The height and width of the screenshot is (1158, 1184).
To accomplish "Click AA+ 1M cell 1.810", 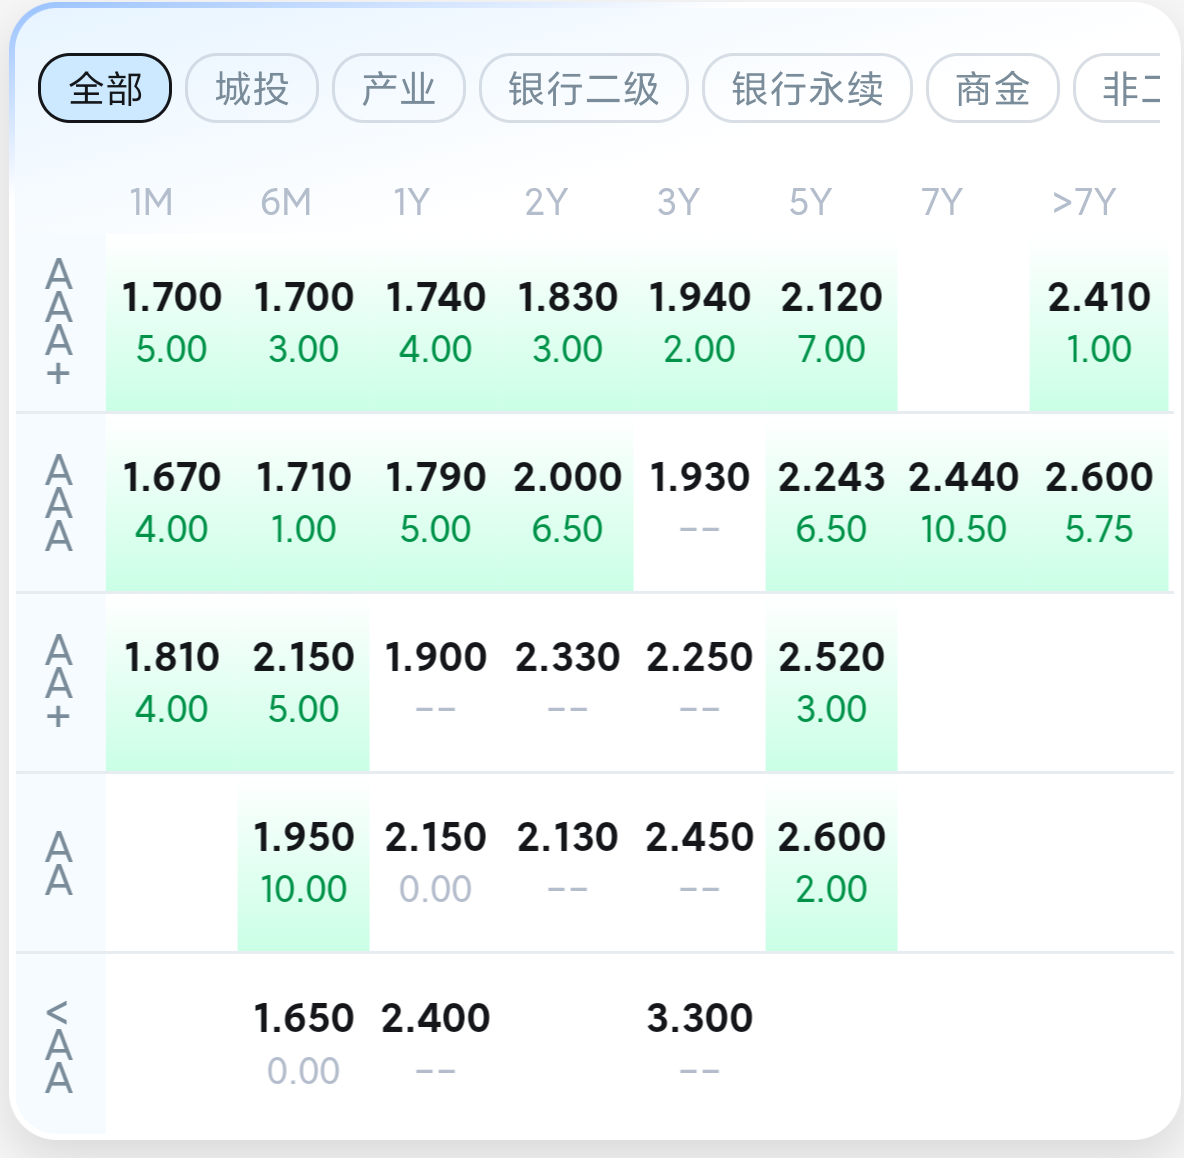I will tap(172, 682).
